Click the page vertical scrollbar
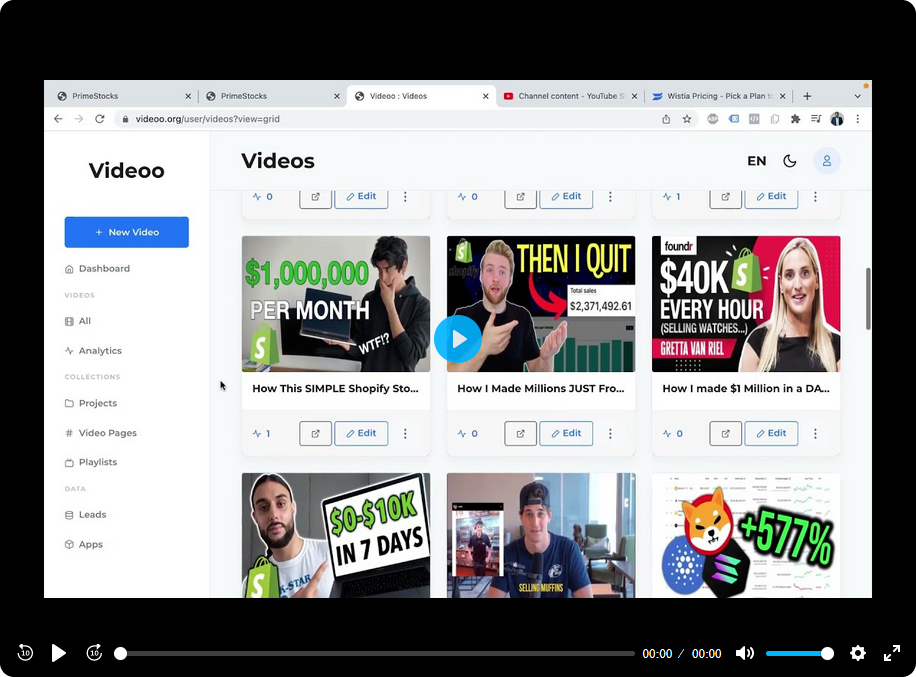Screen dimensions: 916x677 point(868,298)
